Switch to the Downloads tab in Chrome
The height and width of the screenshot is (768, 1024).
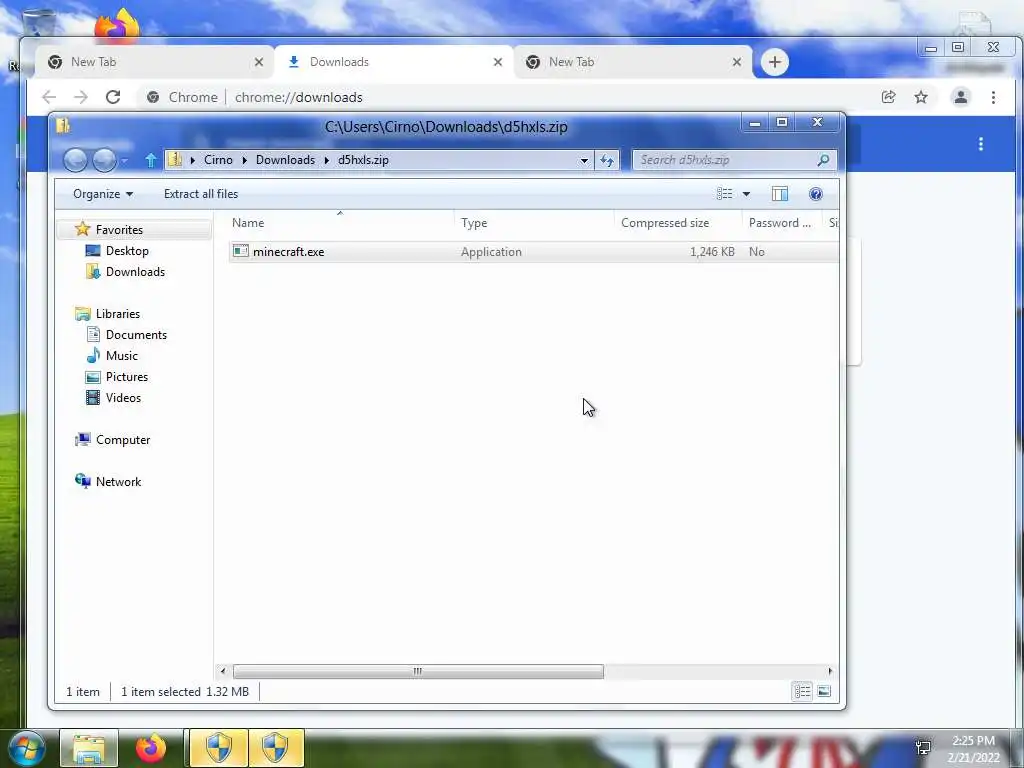pyautogui.click(x=394, y=62)
